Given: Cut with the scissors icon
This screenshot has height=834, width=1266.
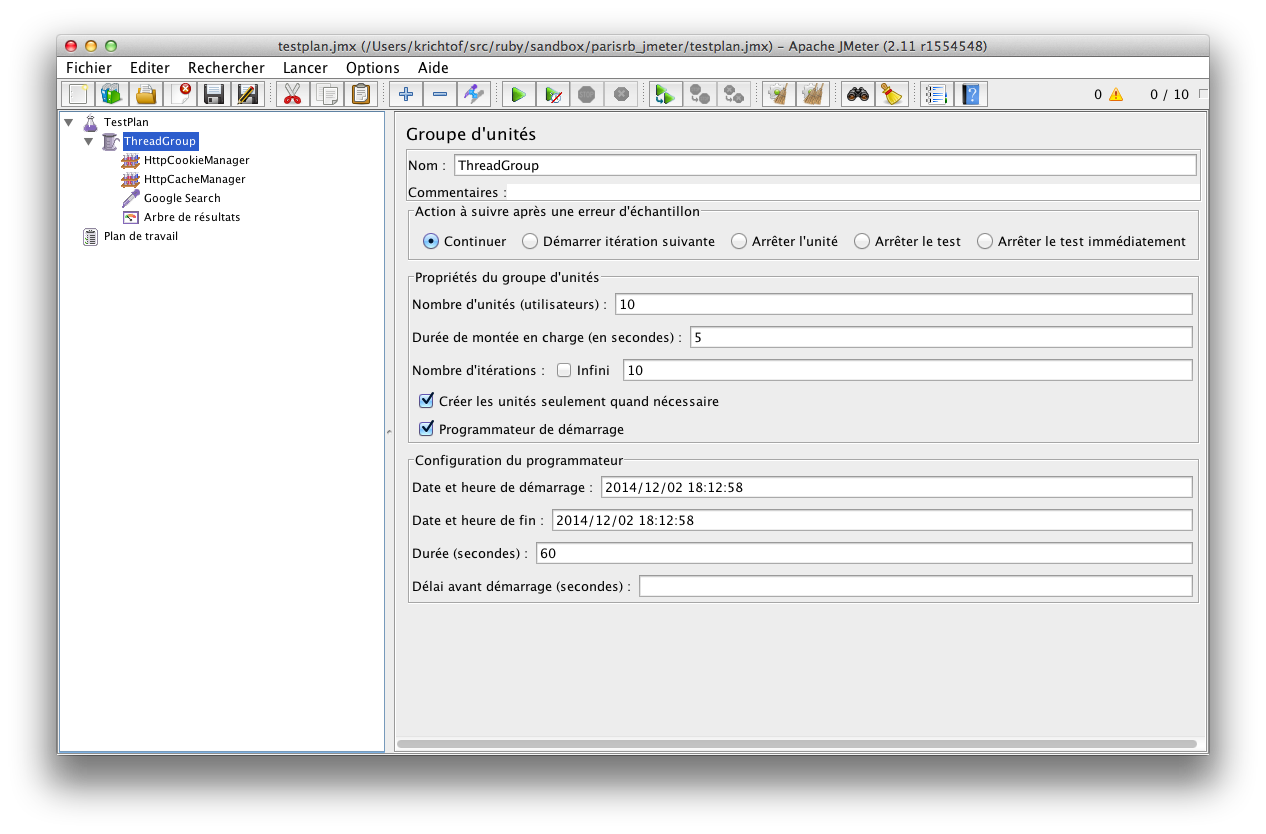Looking at the screenshot, I should click(x=292, y=94).
